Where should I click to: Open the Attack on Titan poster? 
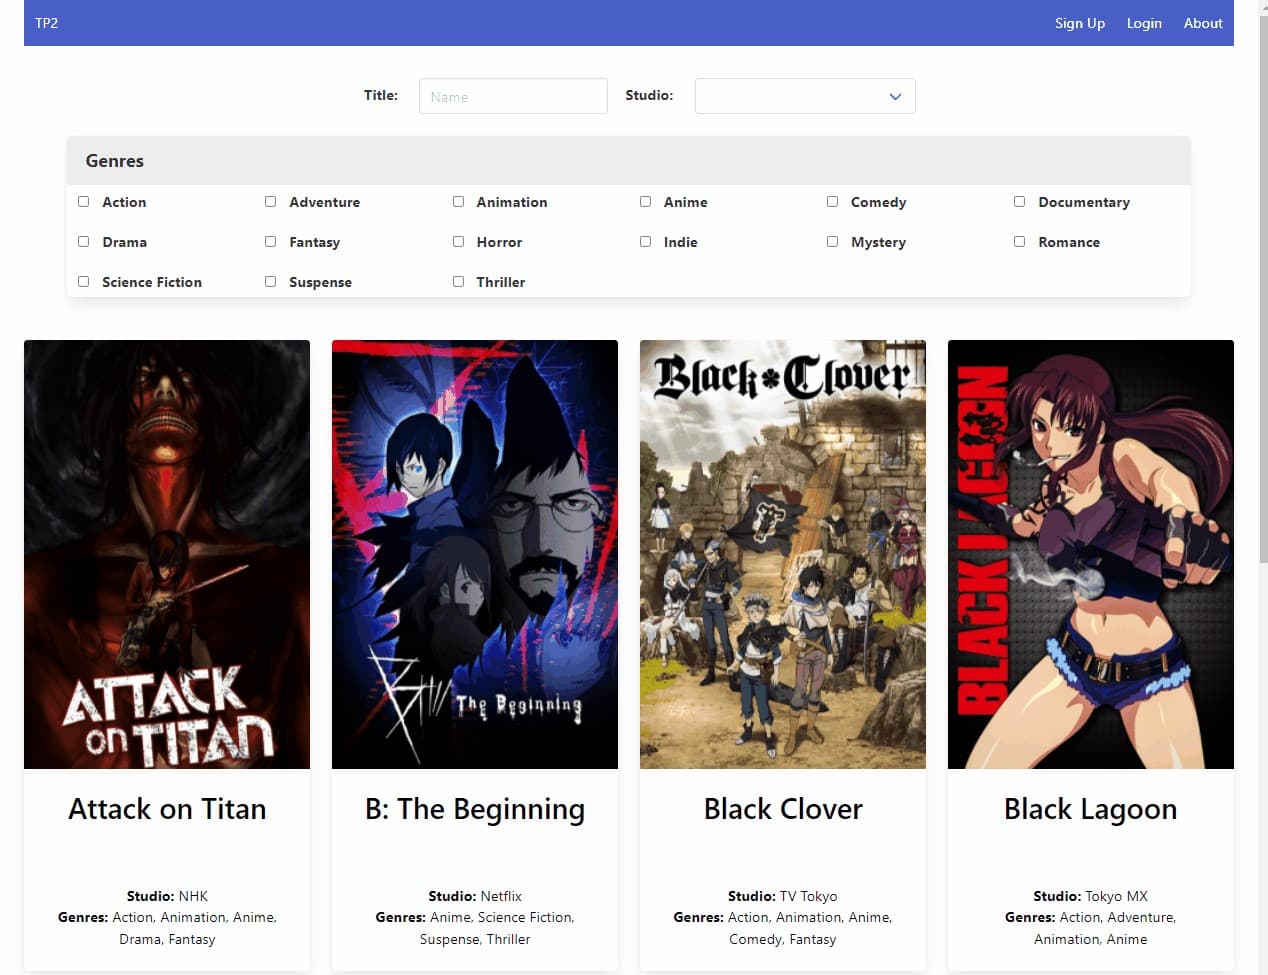tap(167, 554)
